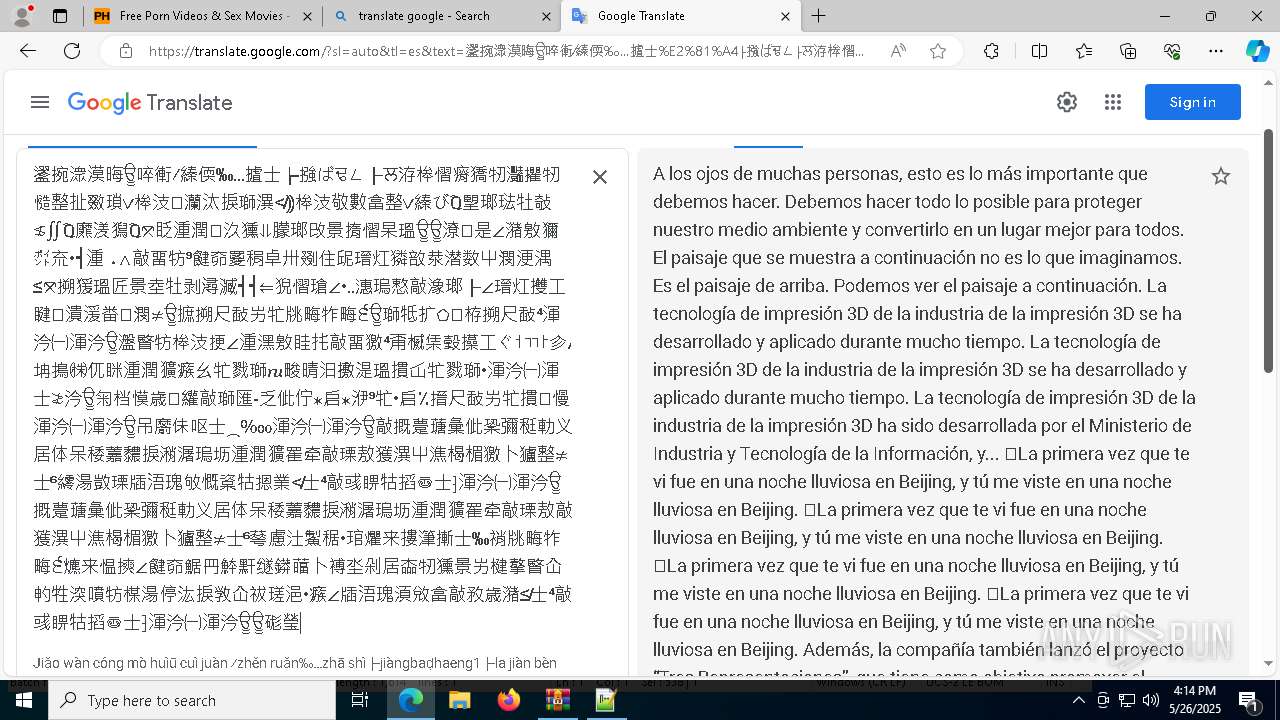Open the Google apps grid
The width and height of the screenshot is (1280, 720).
point(1113,102)
